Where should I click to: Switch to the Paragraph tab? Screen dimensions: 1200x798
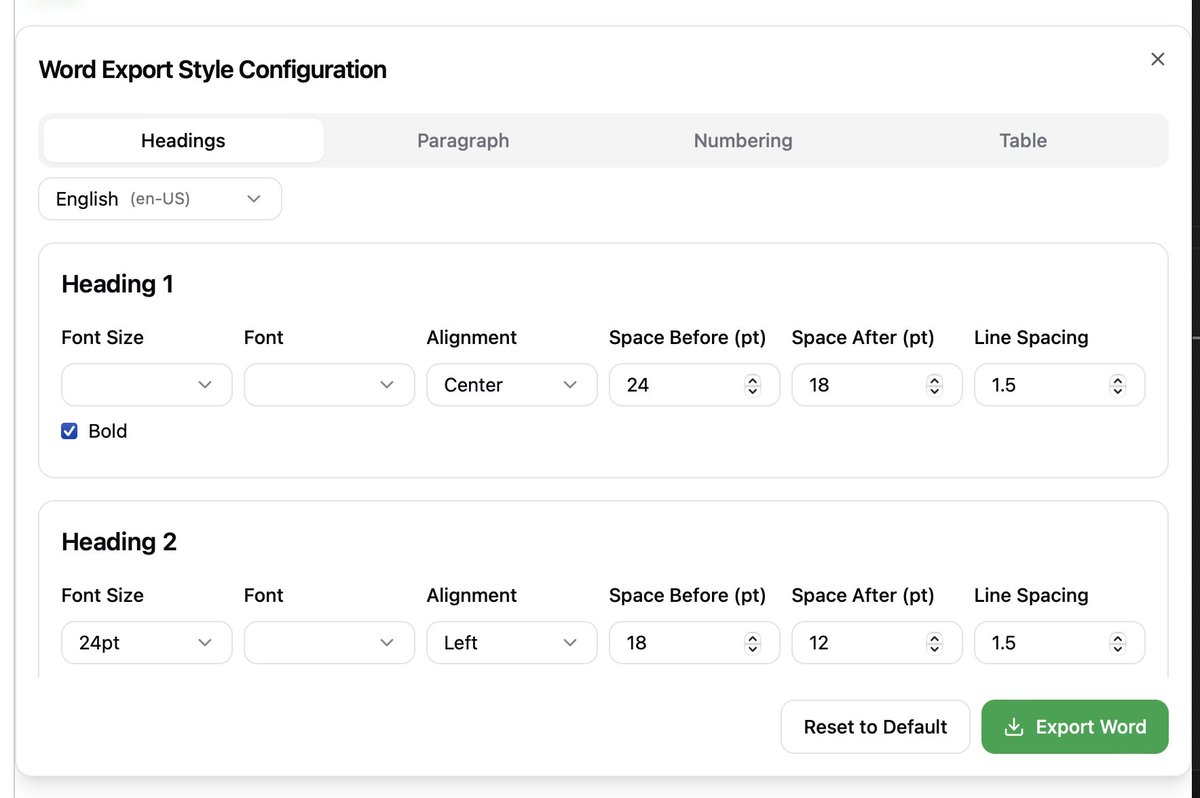[463, 141]
